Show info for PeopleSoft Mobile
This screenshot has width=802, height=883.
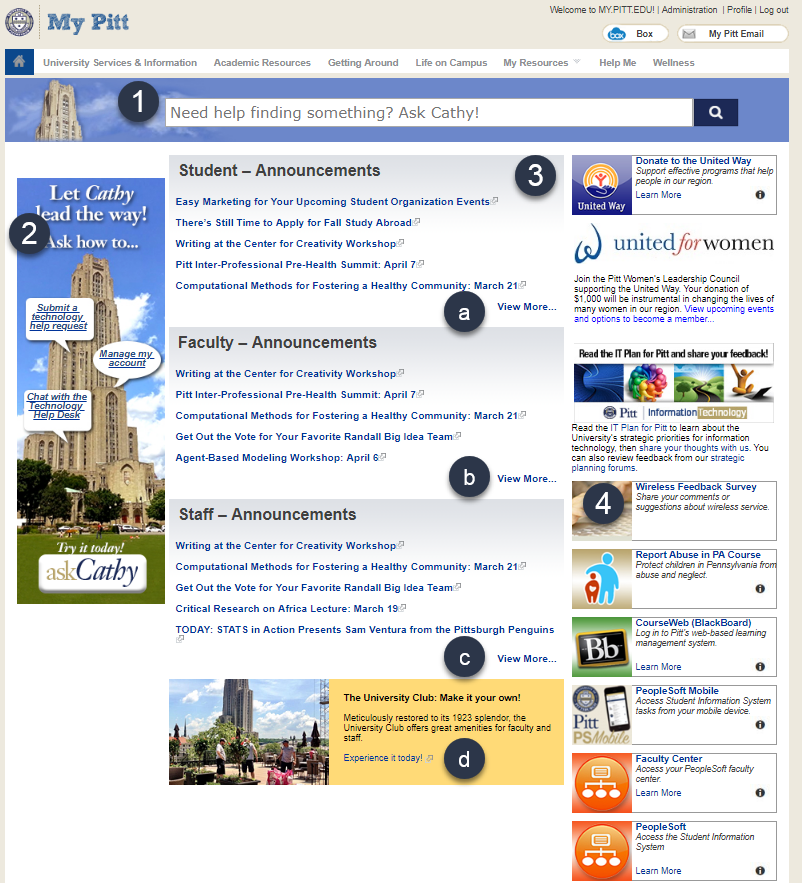[x=760, y=725]
